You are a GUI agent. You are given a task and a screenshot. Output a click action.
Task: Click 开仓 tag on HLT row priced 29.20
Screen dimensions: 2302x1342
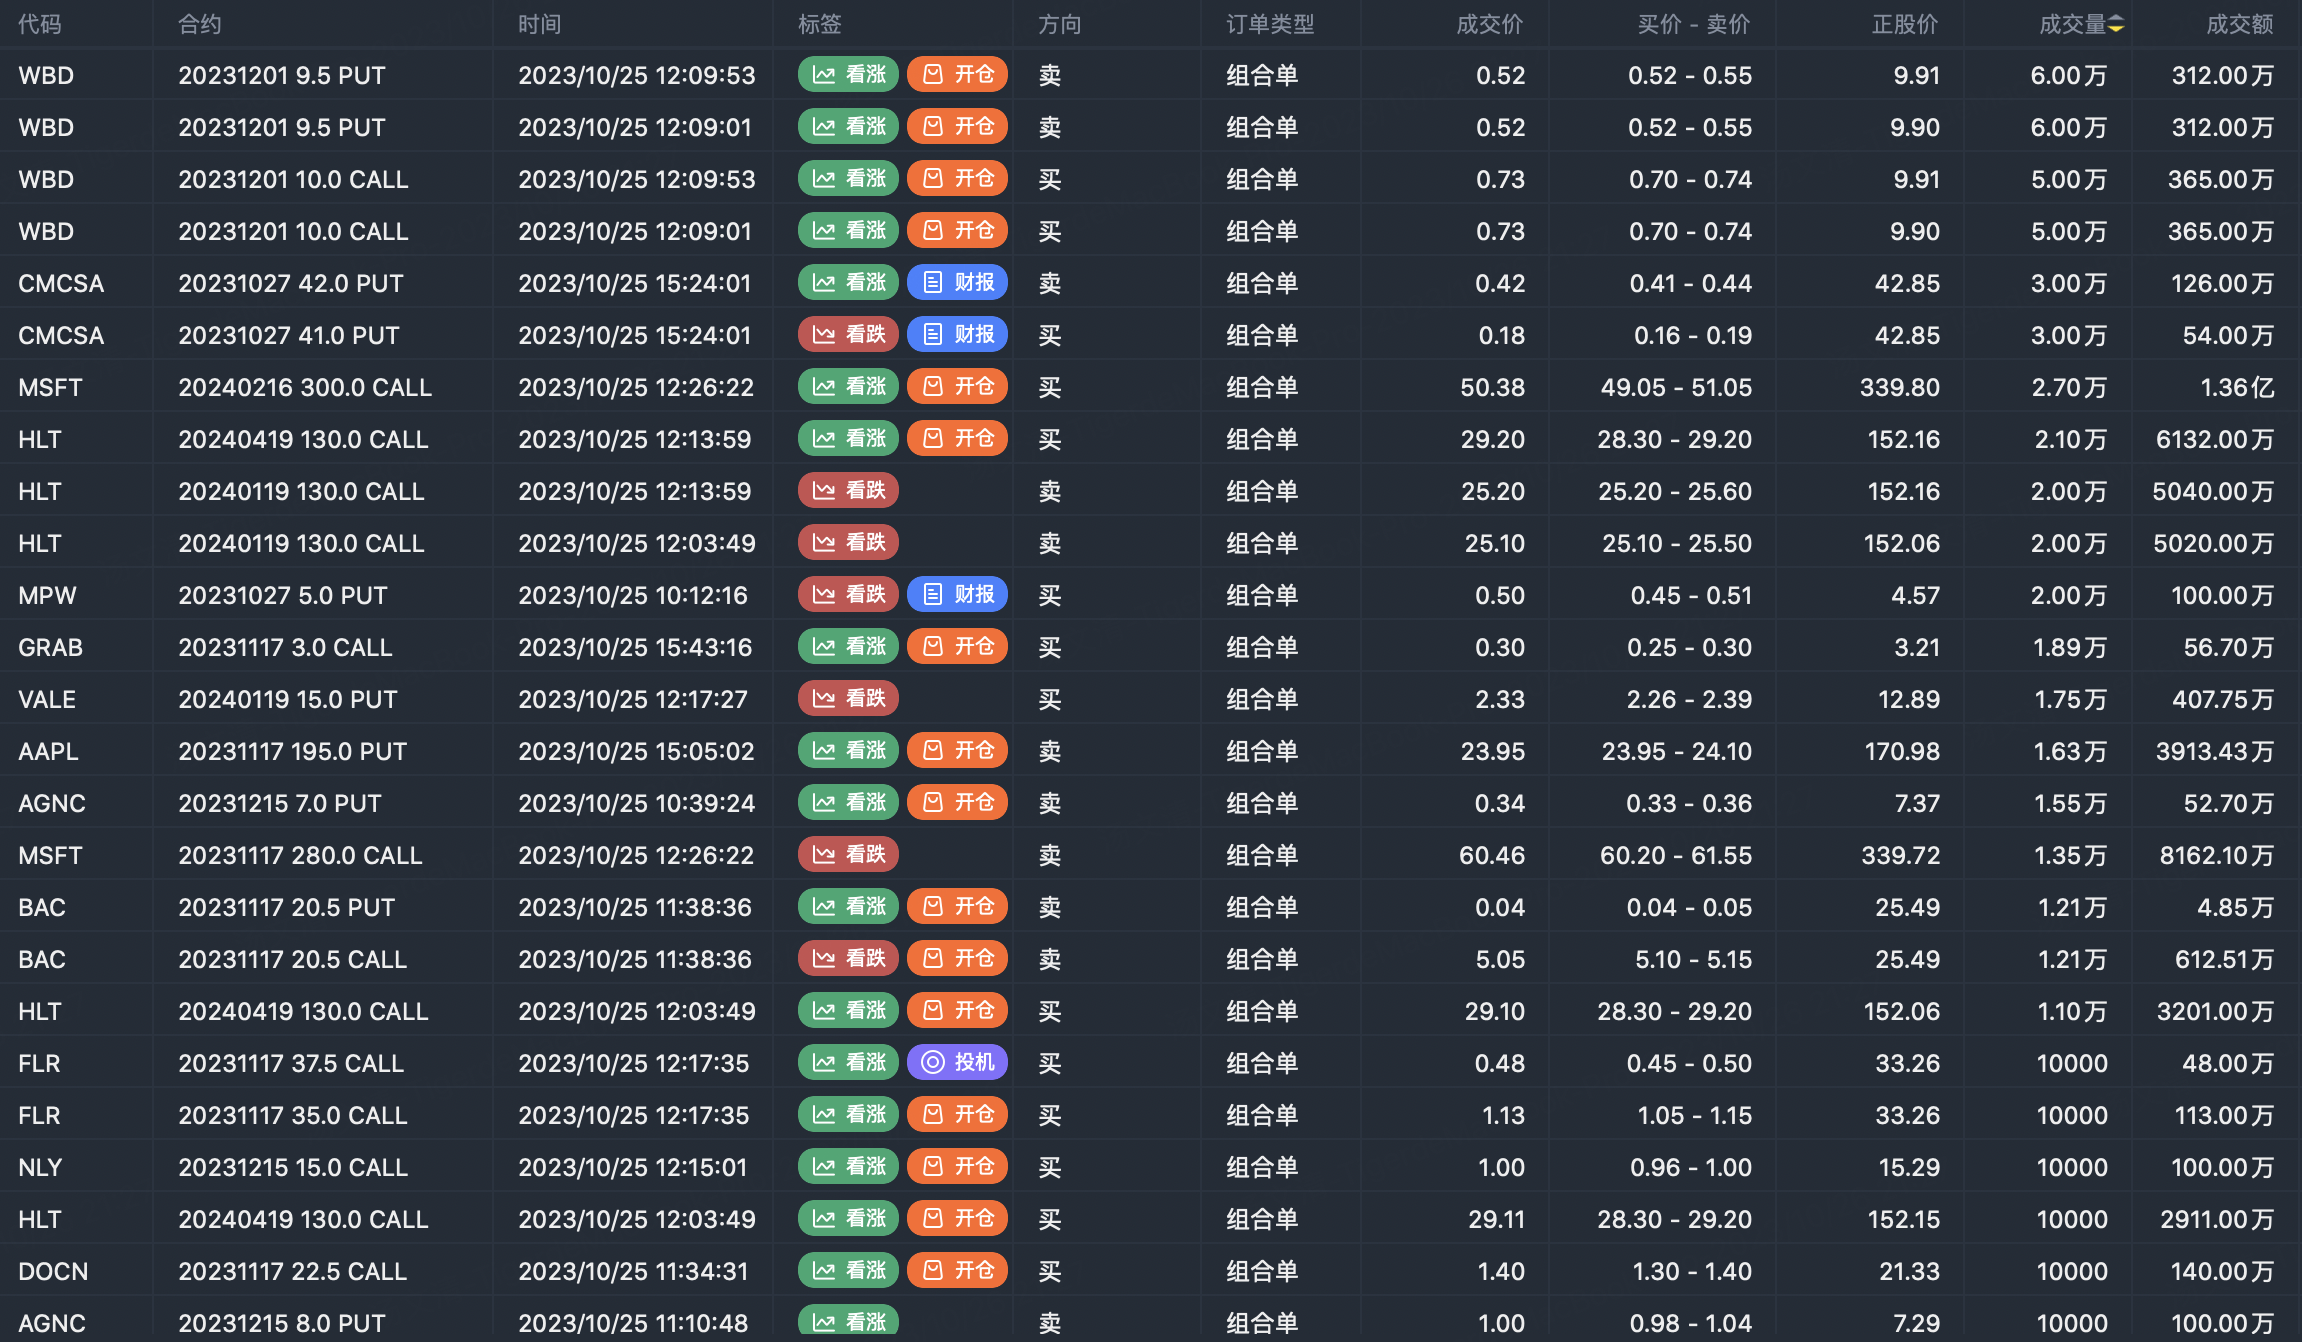(x=957, y=439)
